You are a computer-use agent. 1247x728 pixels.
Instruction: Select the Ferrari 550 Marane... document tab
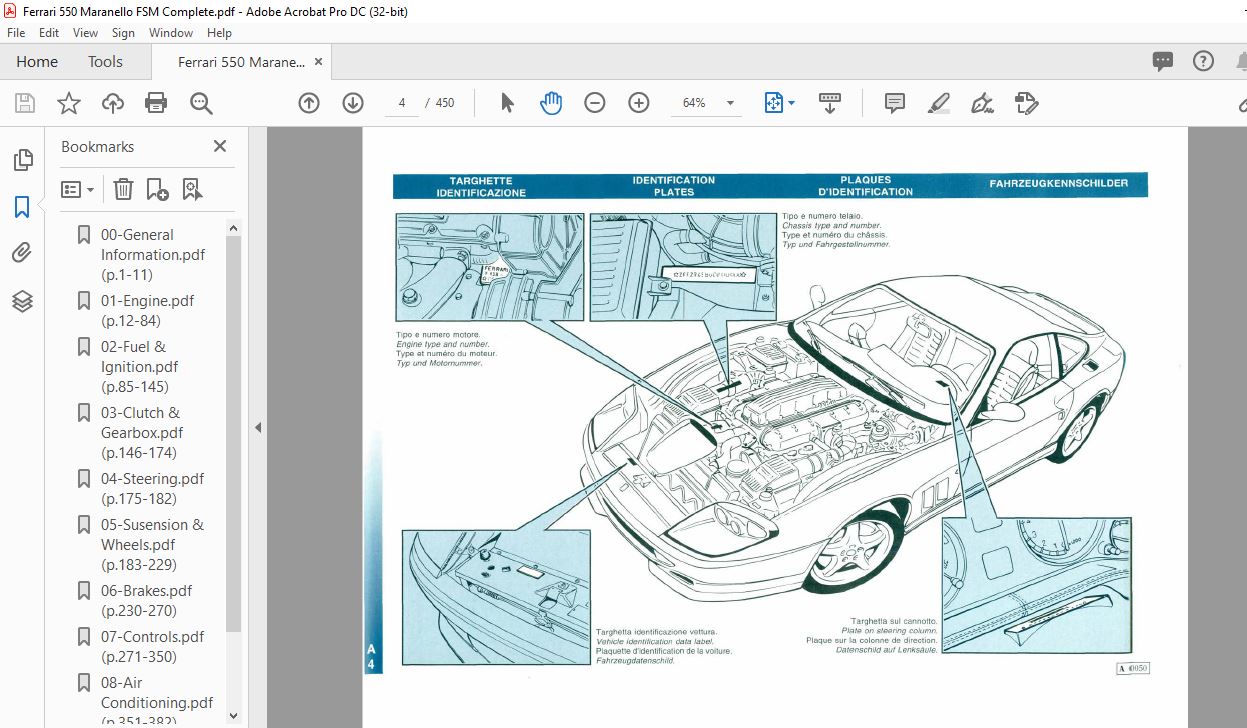click(241, 62)
